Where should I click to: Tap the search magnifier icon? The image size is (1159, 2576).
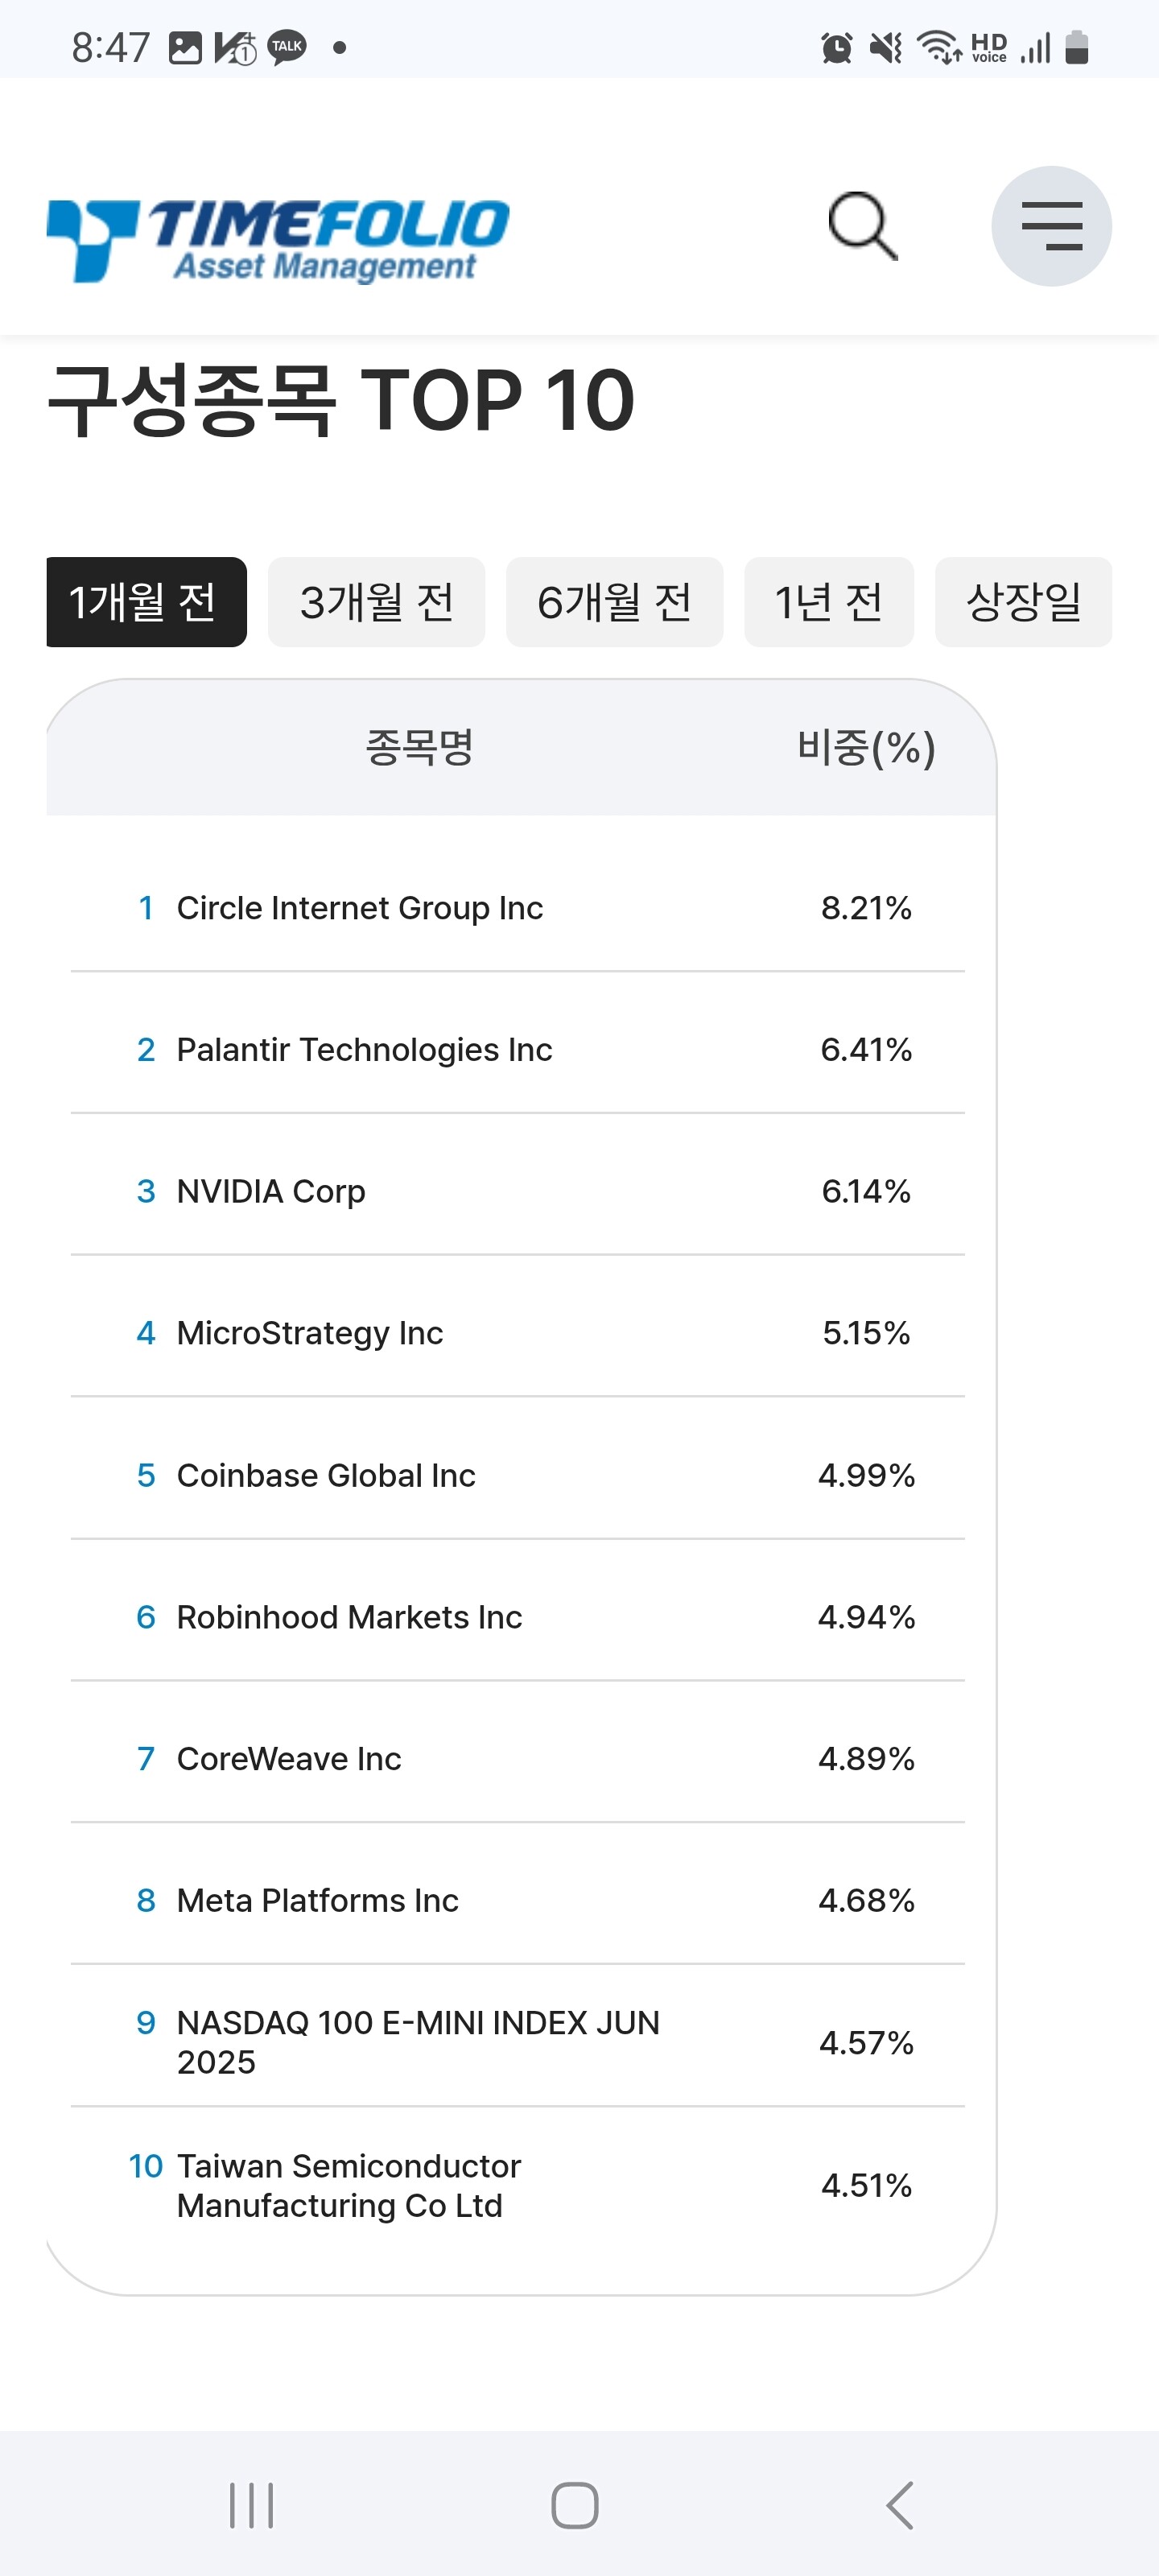[x=863, y=226]
